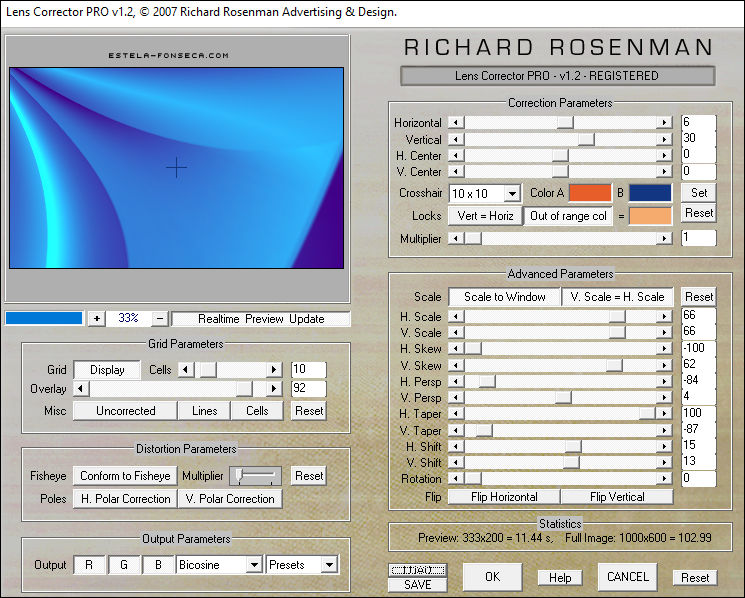The height and width of the screenshot is (598, 745).
Task: Toggle Realtime Preview Update
Action: point(261,319)
